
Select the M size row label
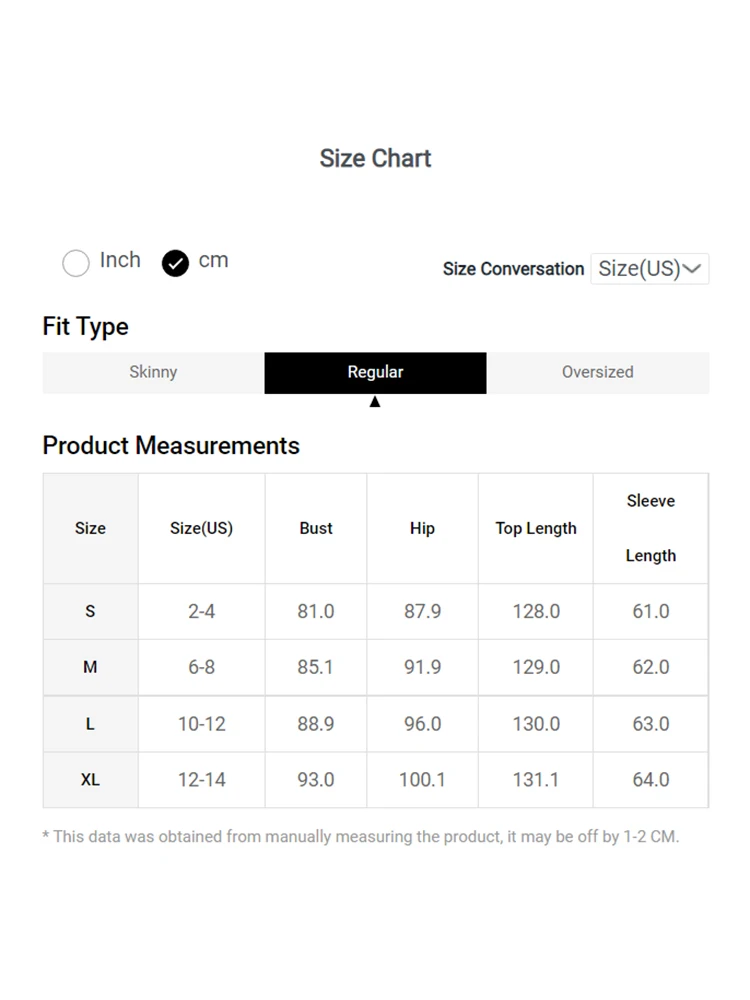point(90,667)
